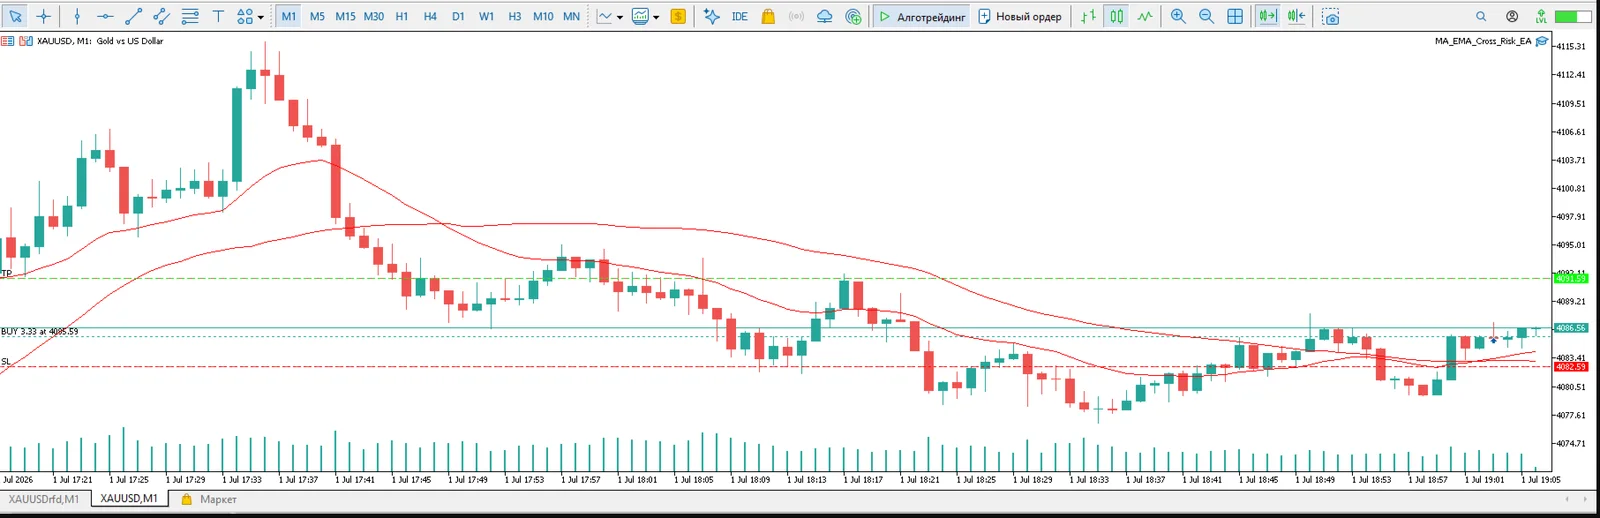
Task: Click the 4082.59 red price tag
Action: tap(1571, 366)
